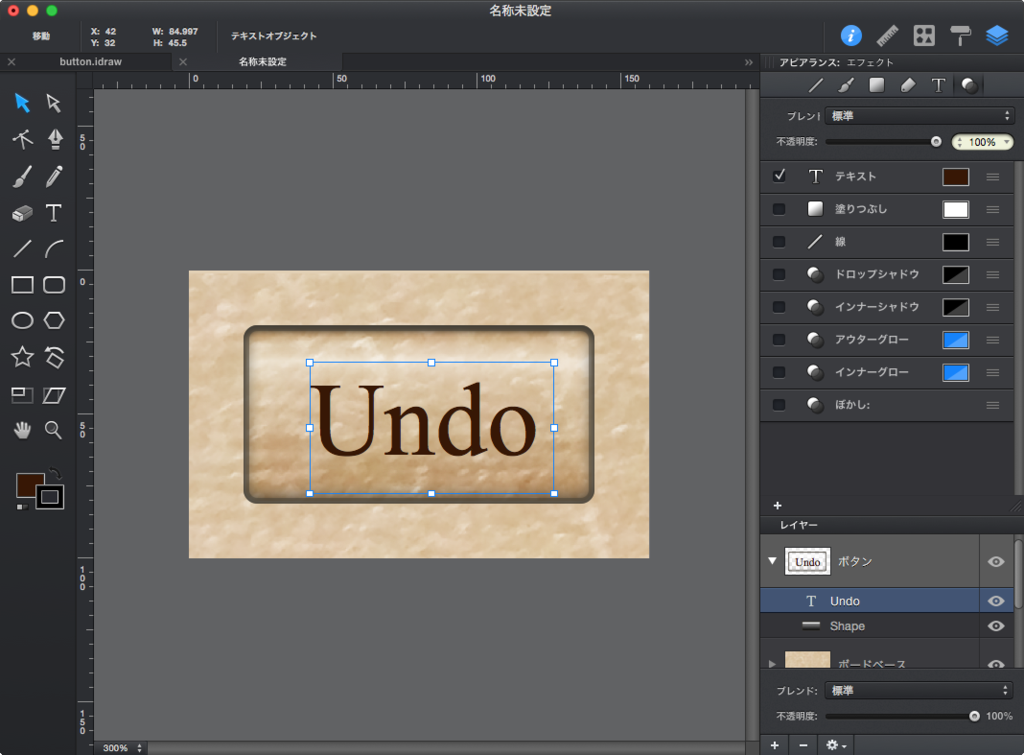
Task: Open the paint roller Appearance panel
Action: [961, 35]
